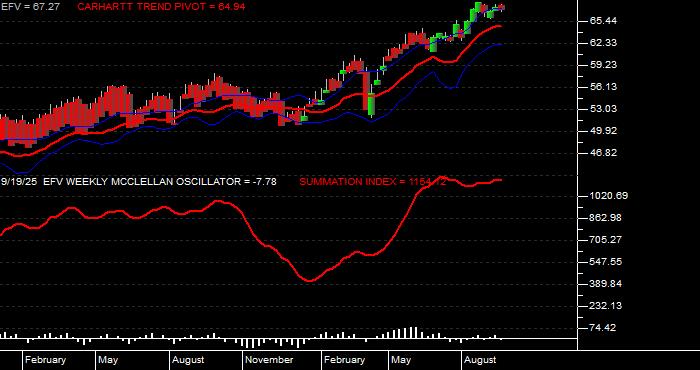Click the last August date label
This screenshot has height=370, width=700.
point(480,360)
